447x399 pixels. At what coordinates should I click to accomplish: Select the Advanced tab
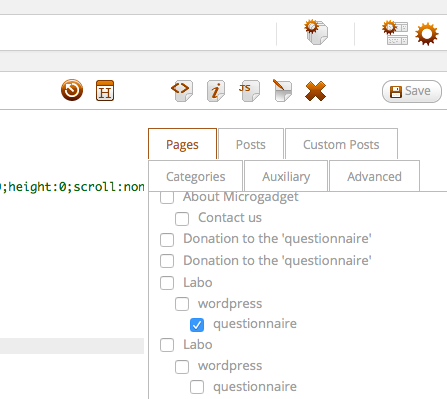pos(374,176)
